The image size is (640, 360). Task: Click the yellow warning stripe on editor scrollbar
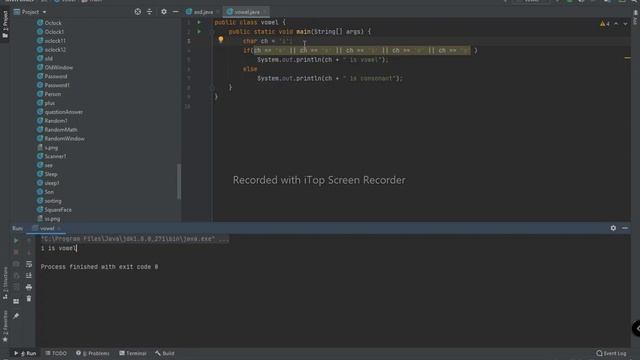(x=627, y=58)
